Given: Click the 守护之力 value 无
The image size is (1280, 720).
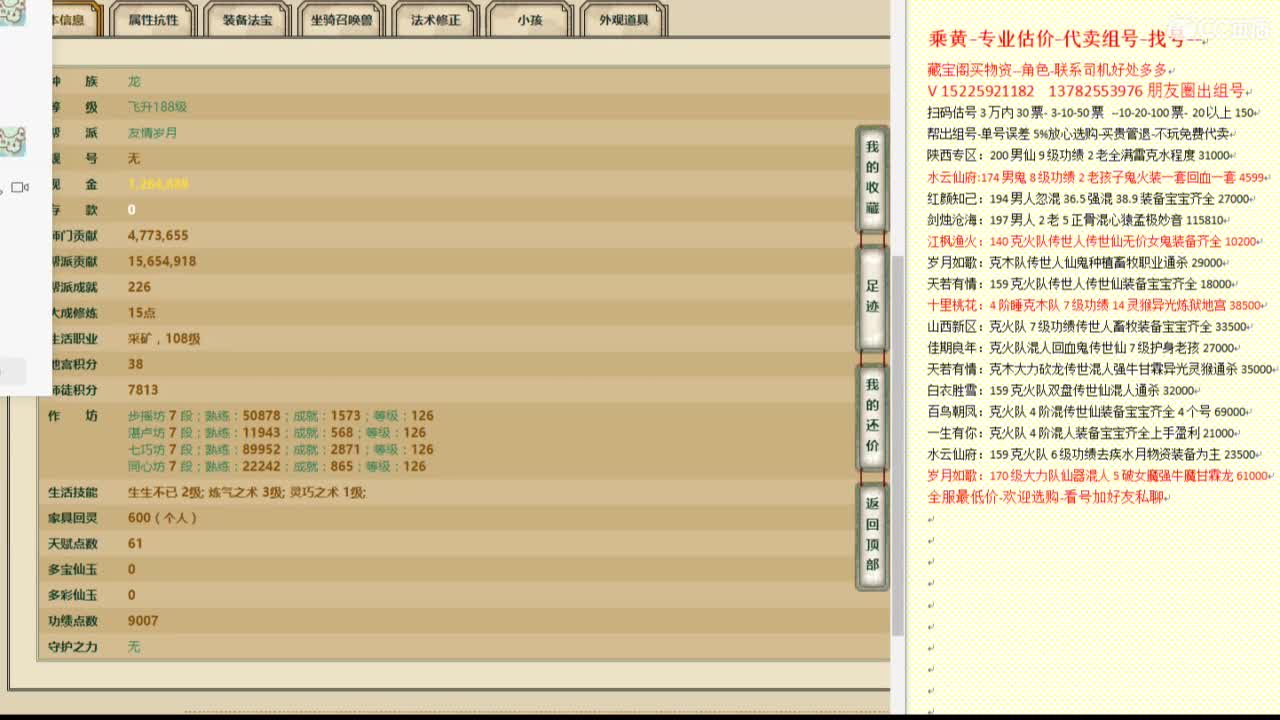Looking at the screenshot, I should pyautogui.click(x=134, y=647).
